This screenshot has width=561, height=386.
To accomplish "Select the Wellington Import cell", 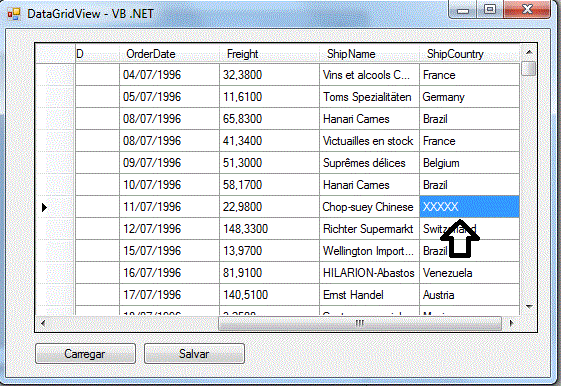I will [370, 251].
